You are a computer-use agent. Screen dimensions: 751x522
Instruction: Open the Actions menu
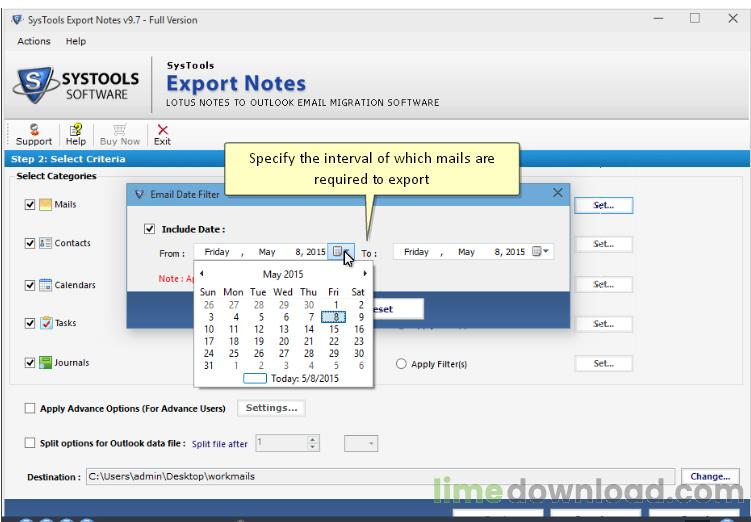point(34,41)
